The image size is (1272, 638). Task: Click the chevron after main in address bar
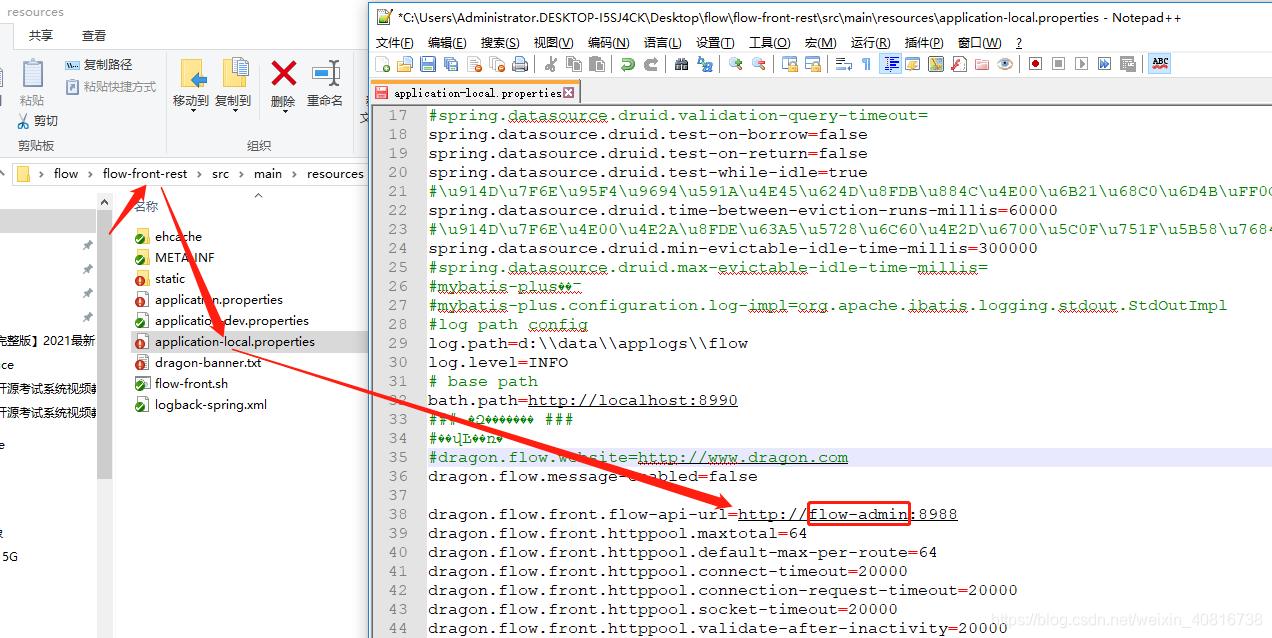295,174
